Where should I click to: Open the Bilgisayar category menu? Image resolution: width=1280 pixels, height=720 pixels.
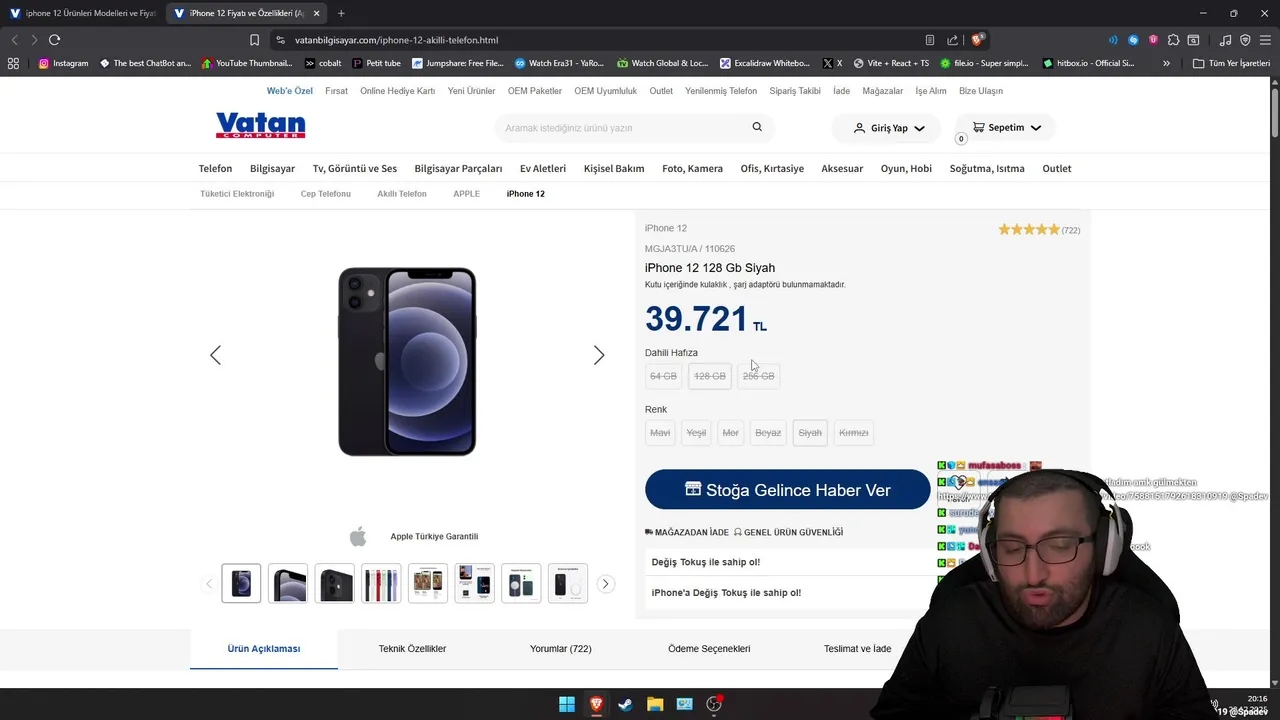point(272,168)
